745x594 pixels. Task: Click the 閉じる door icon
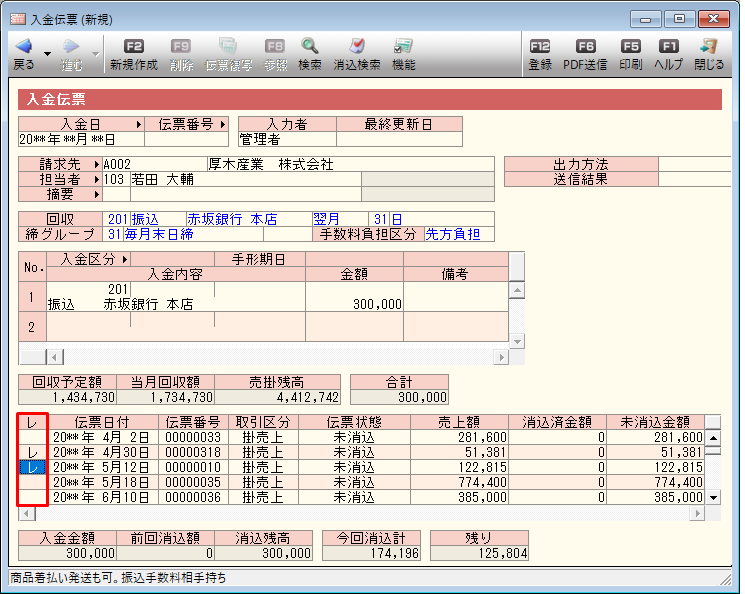[x=709, y=46]
